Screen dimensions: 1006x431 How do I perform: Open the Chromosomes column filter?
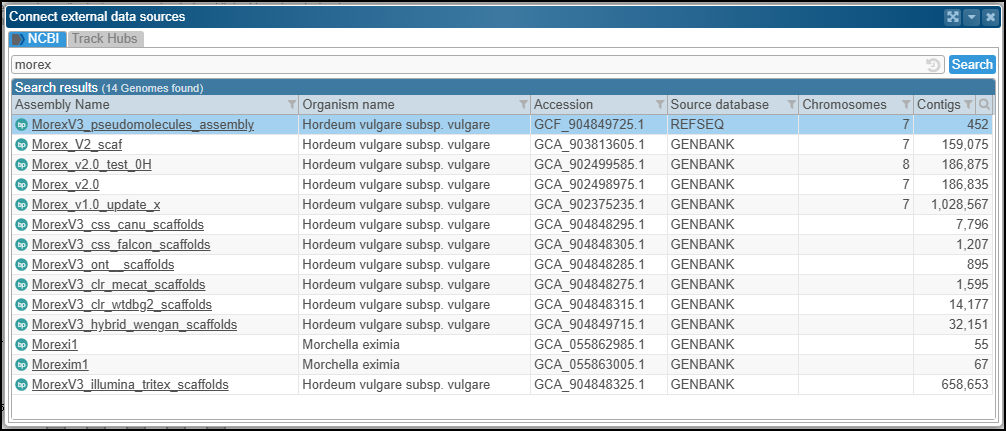[906, 105]
